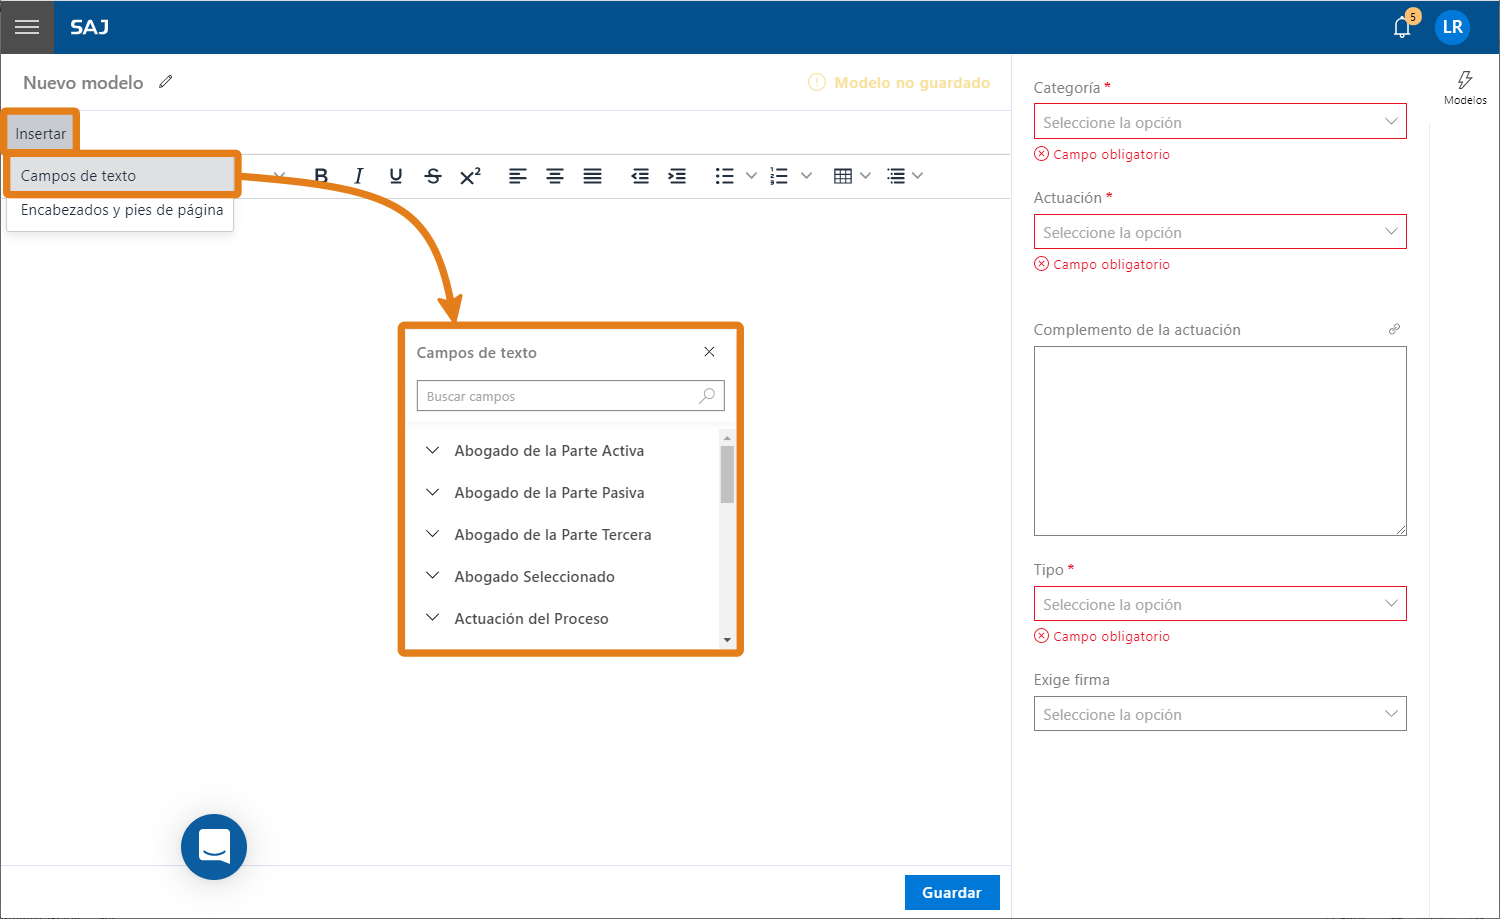Increase paragraph indent
The height and width of the screenshot is (919, 1500).
677,176
